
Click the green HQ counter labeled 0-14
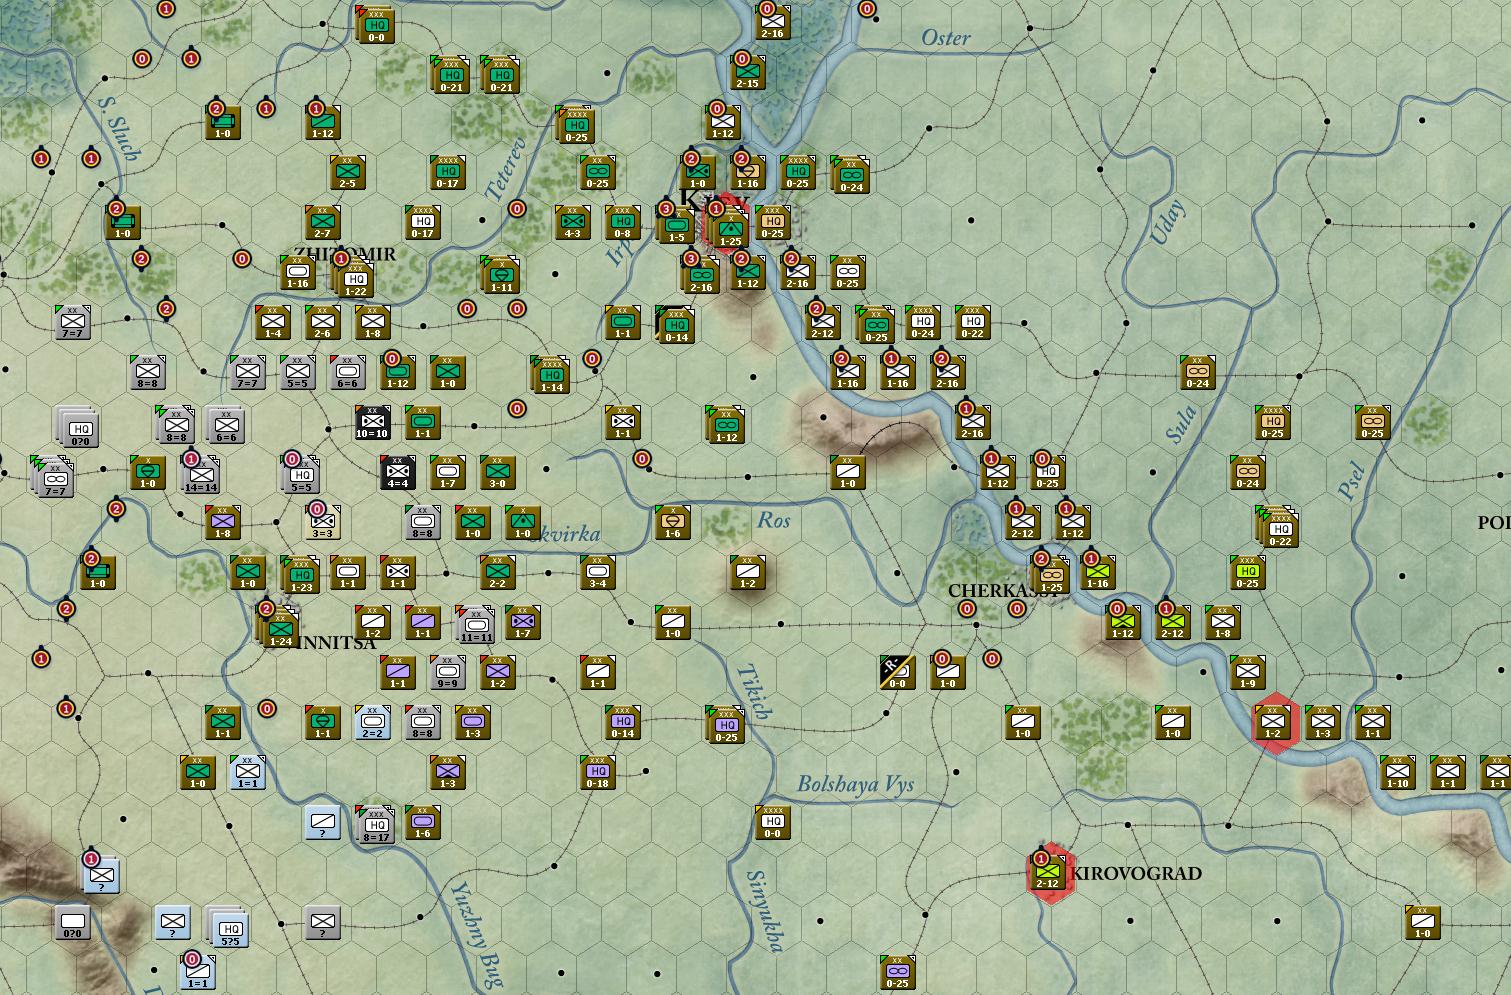coord(676,324)
